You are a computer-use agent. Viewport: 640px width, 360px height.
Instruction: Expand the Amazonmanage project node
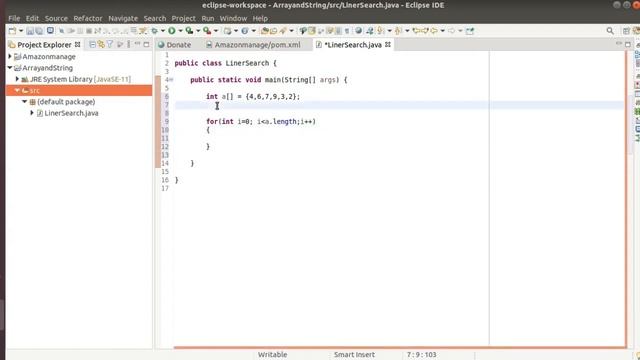coord(10,56)
